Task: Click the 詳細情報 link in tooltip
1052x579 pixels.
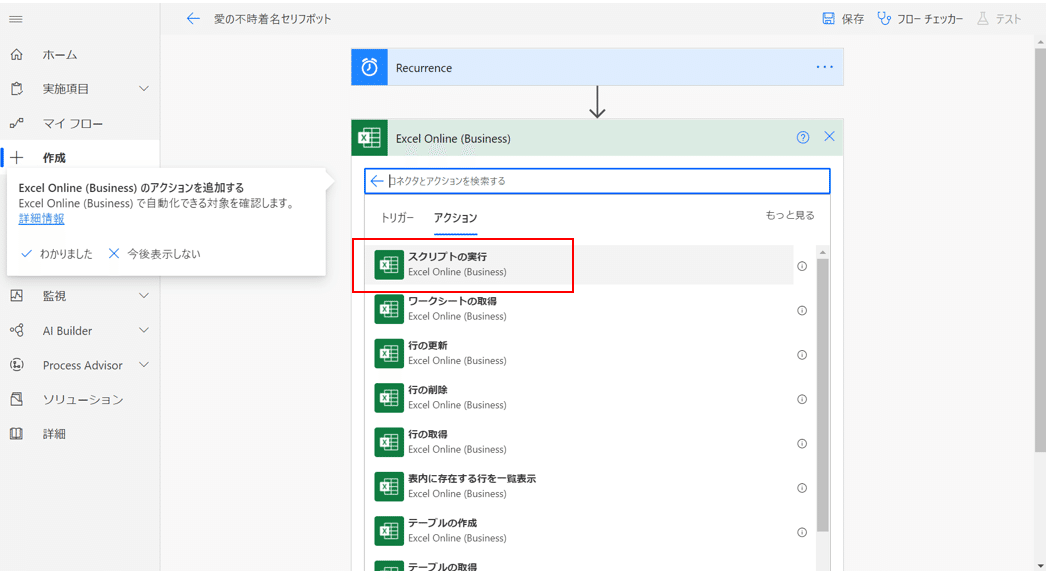Action: (x=42, y=219)
